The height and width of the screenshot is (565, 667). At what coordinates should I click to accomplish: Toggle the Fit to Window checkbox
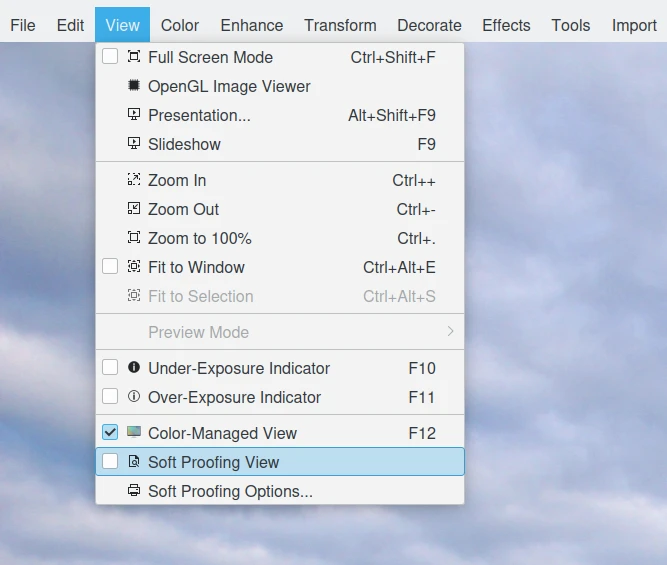point(110,267)
